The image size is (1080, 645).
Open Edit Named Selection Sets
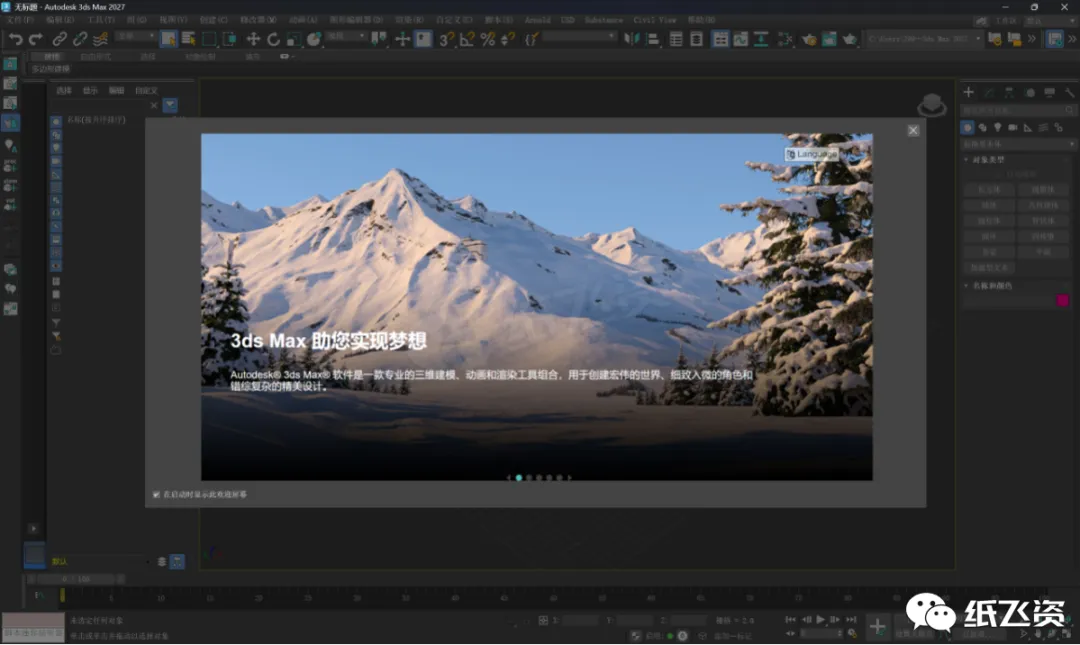coord(531,39)
